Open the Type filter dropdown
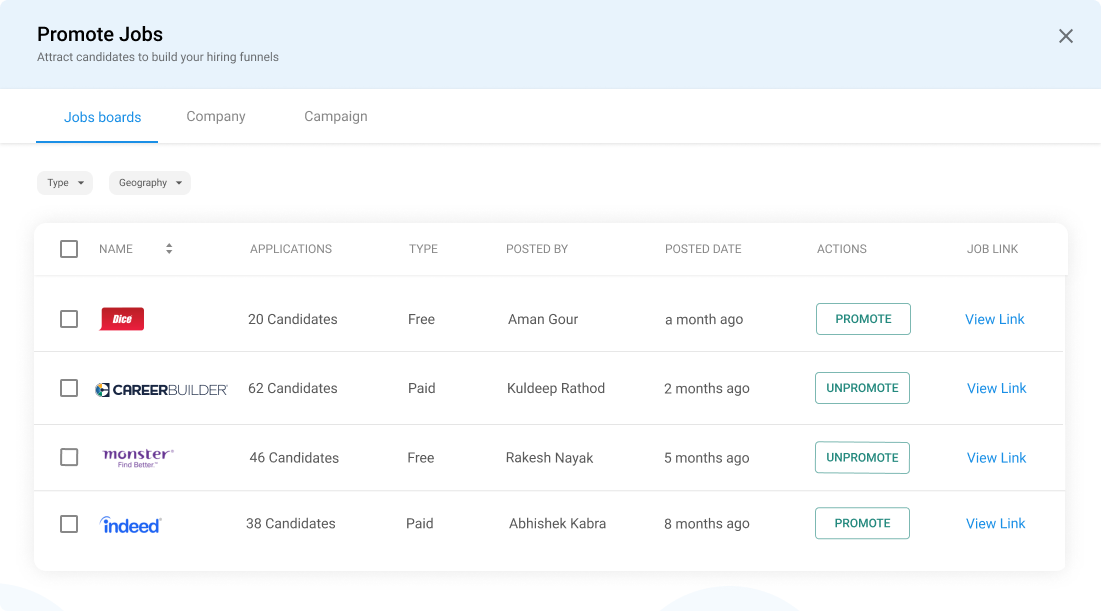The width and height of the screenshot is (1102, 611). tap(65, 183)
